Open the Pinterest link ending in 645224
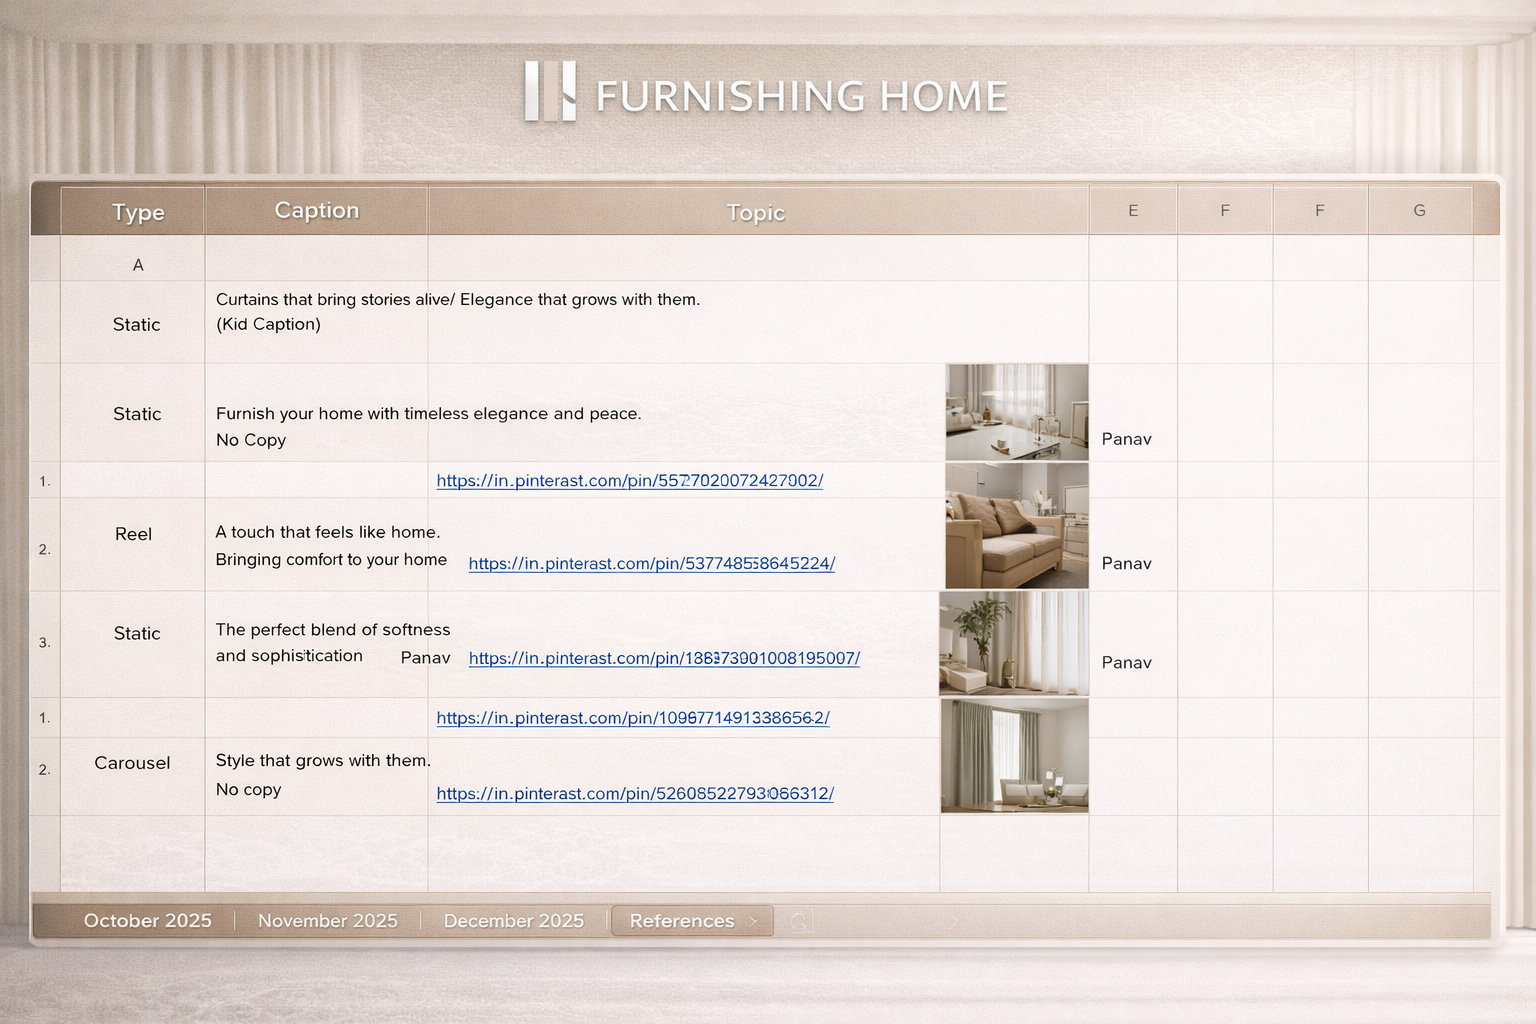The width and height of the screenshot is (1536, 1024). (x=652, y=564)
